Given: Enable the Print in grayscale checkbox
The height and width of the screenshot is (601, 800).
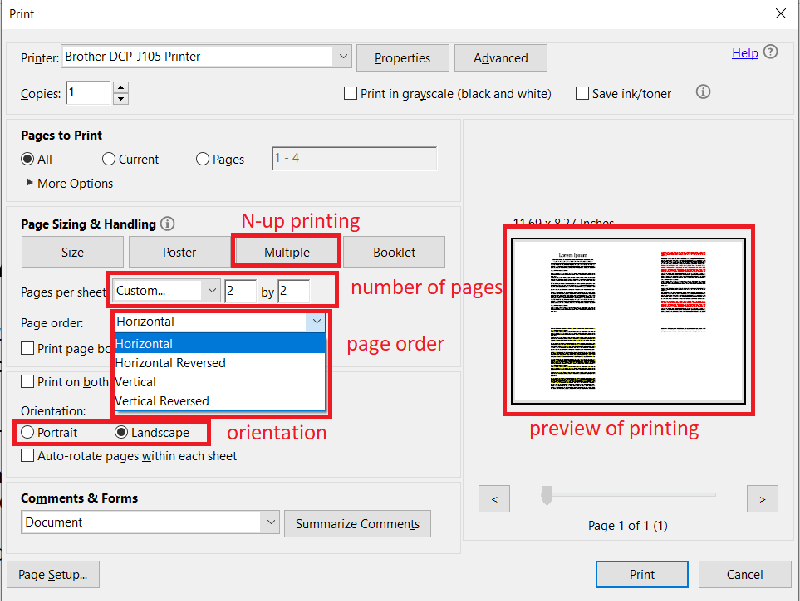Looking at the screenshot, I should click(351, 93).
